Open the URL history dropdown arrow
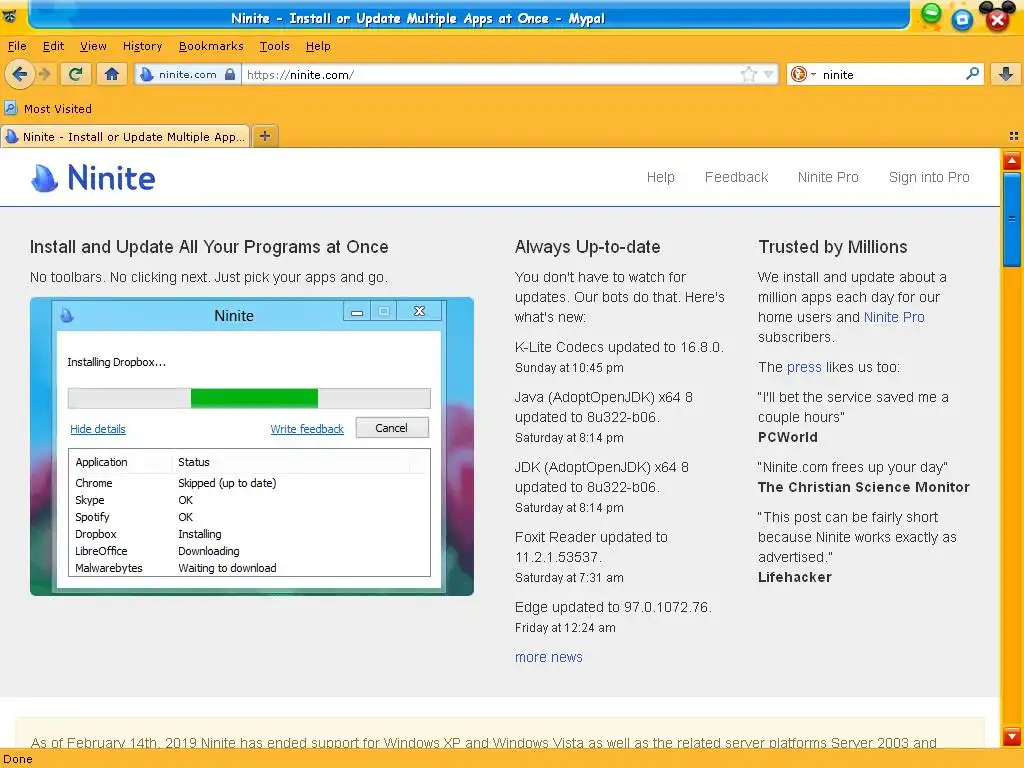This screenshot has height=768, width=1024. [769, 74]
